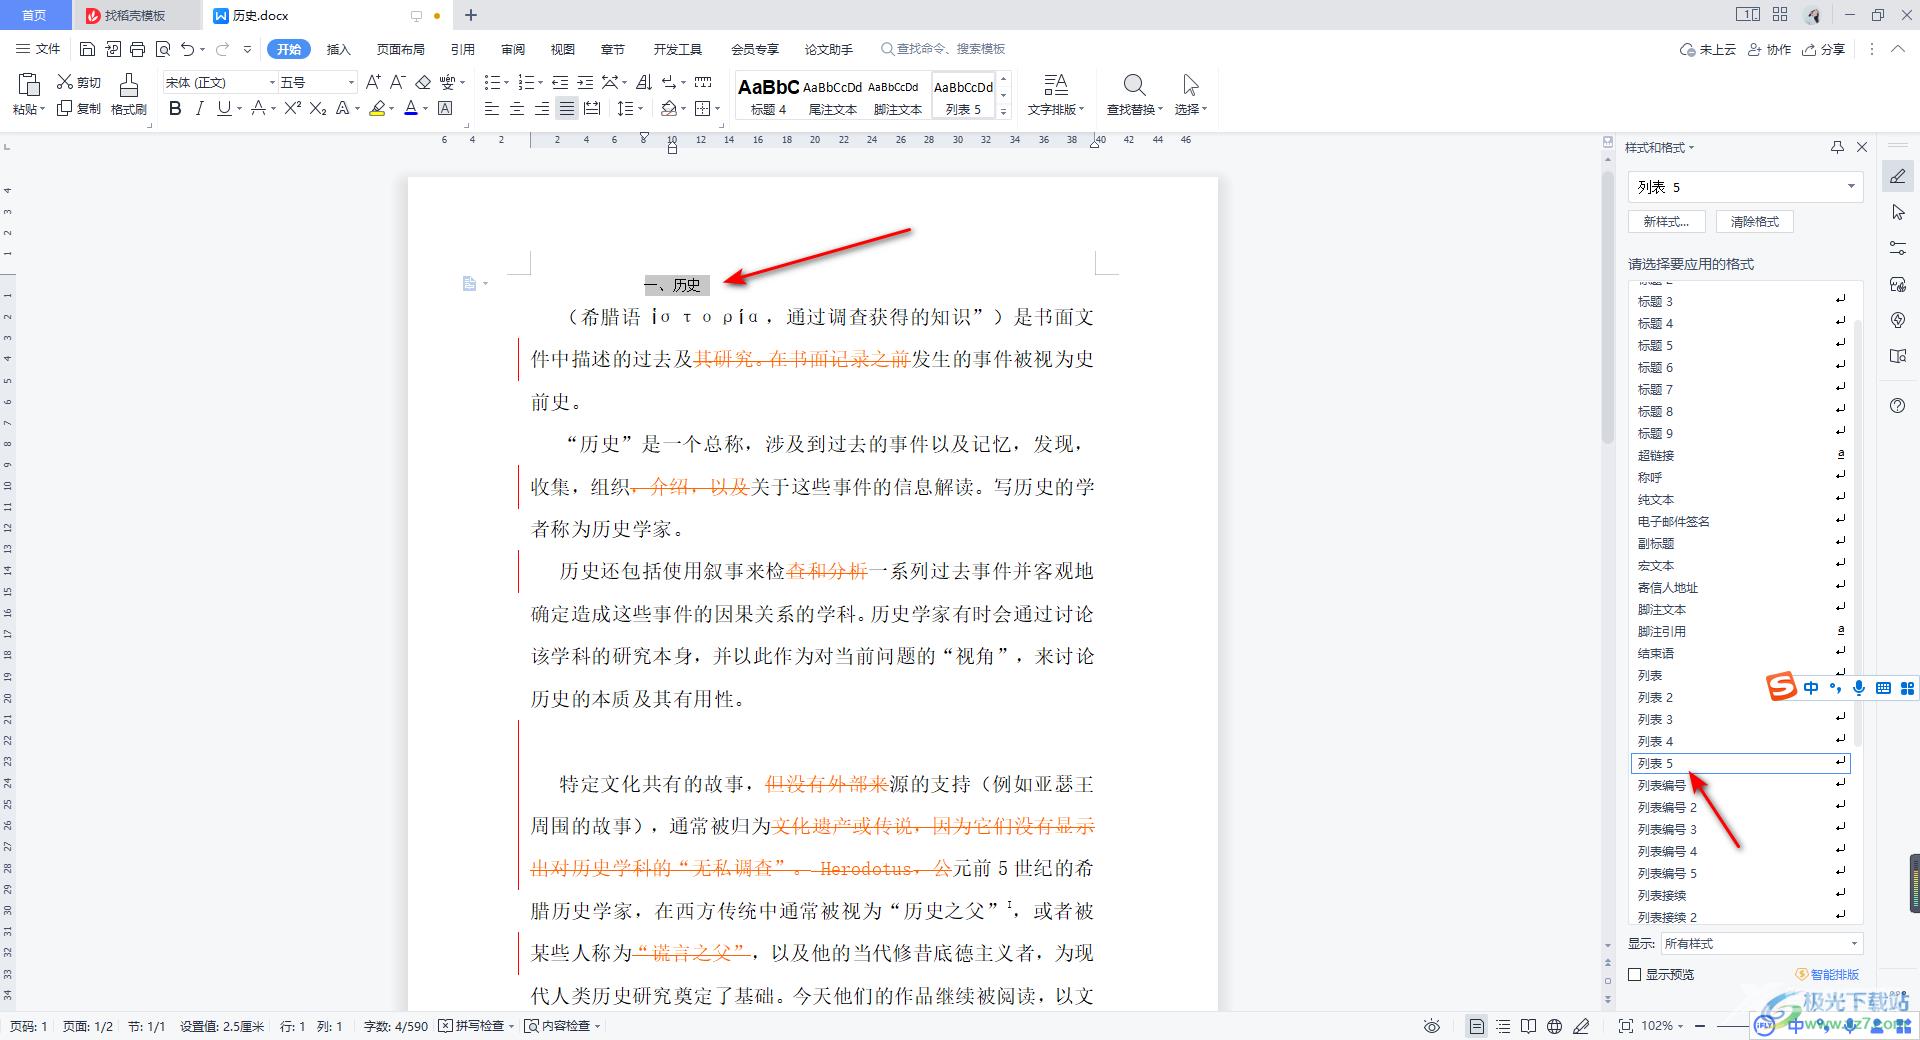This screenshot has width=1920, height=1040.
Task: Expand the styles gallery more arrow
Action: (1004, 111)
